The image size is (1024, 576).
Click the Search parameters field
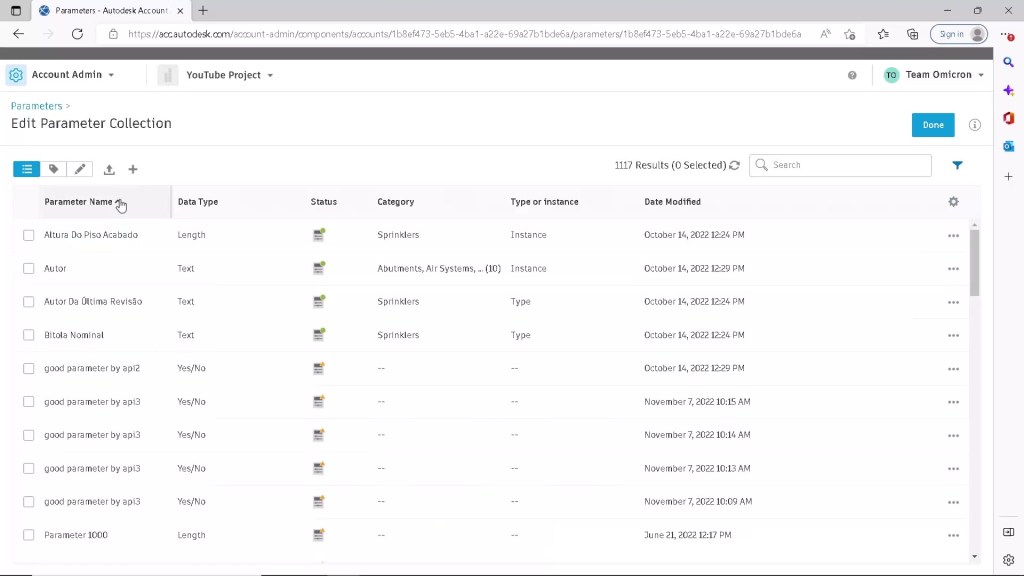[x=840, y=165]
